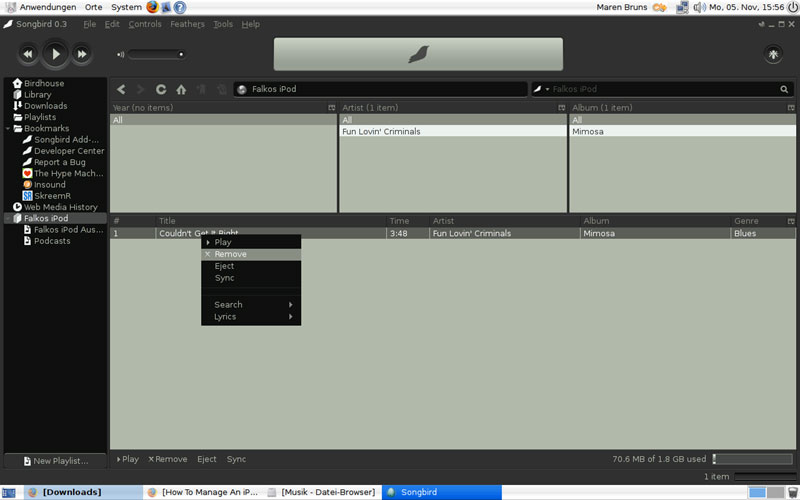
Task: Open the File menu
Action: coord(89,24)
